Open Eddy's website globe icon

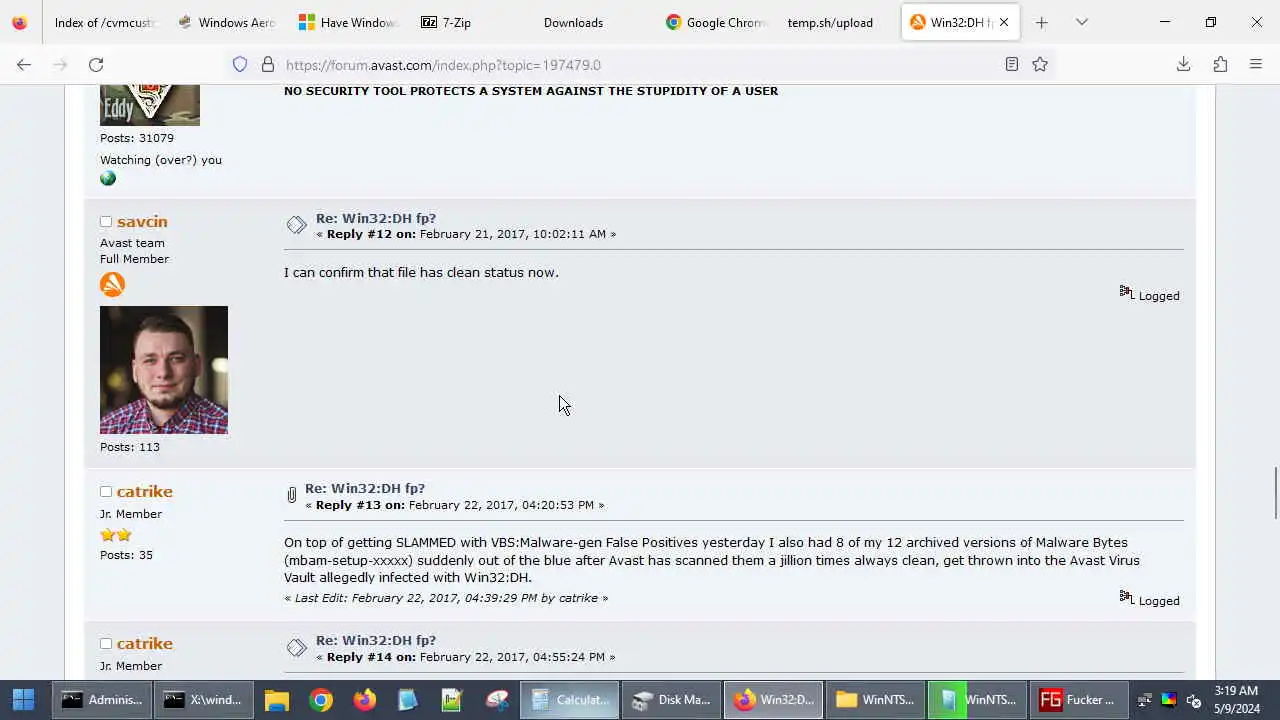coord(108,178)
